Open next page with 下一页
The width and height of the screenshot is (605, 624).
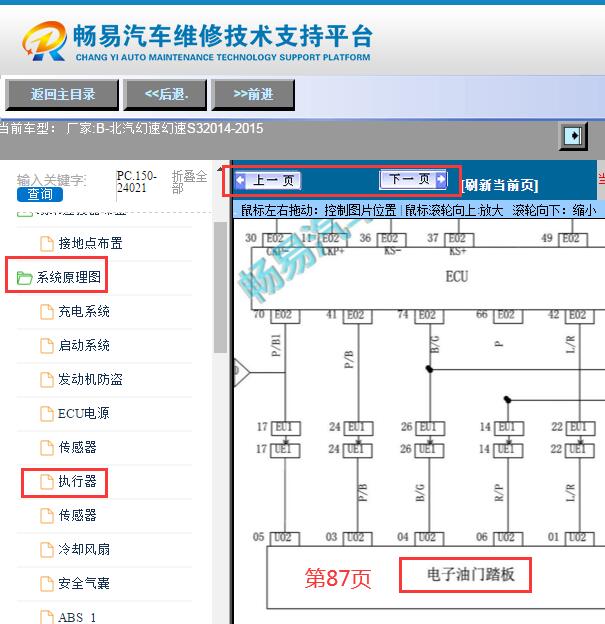[x=413, y=179]
